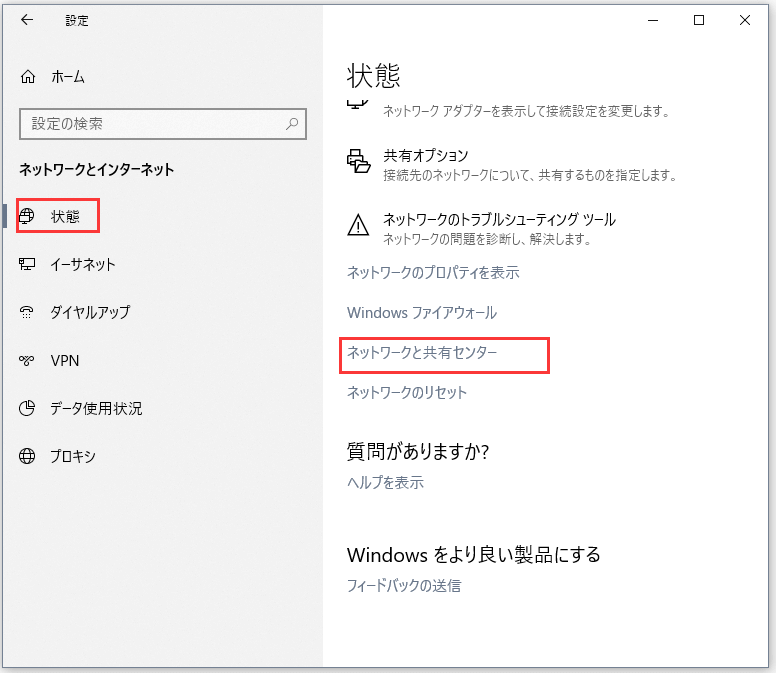The height and width of the screenshot is (673, 776).
Task: Focus the 設定の検索 search box
Action: pyautogui.click(x=163, y=124)
